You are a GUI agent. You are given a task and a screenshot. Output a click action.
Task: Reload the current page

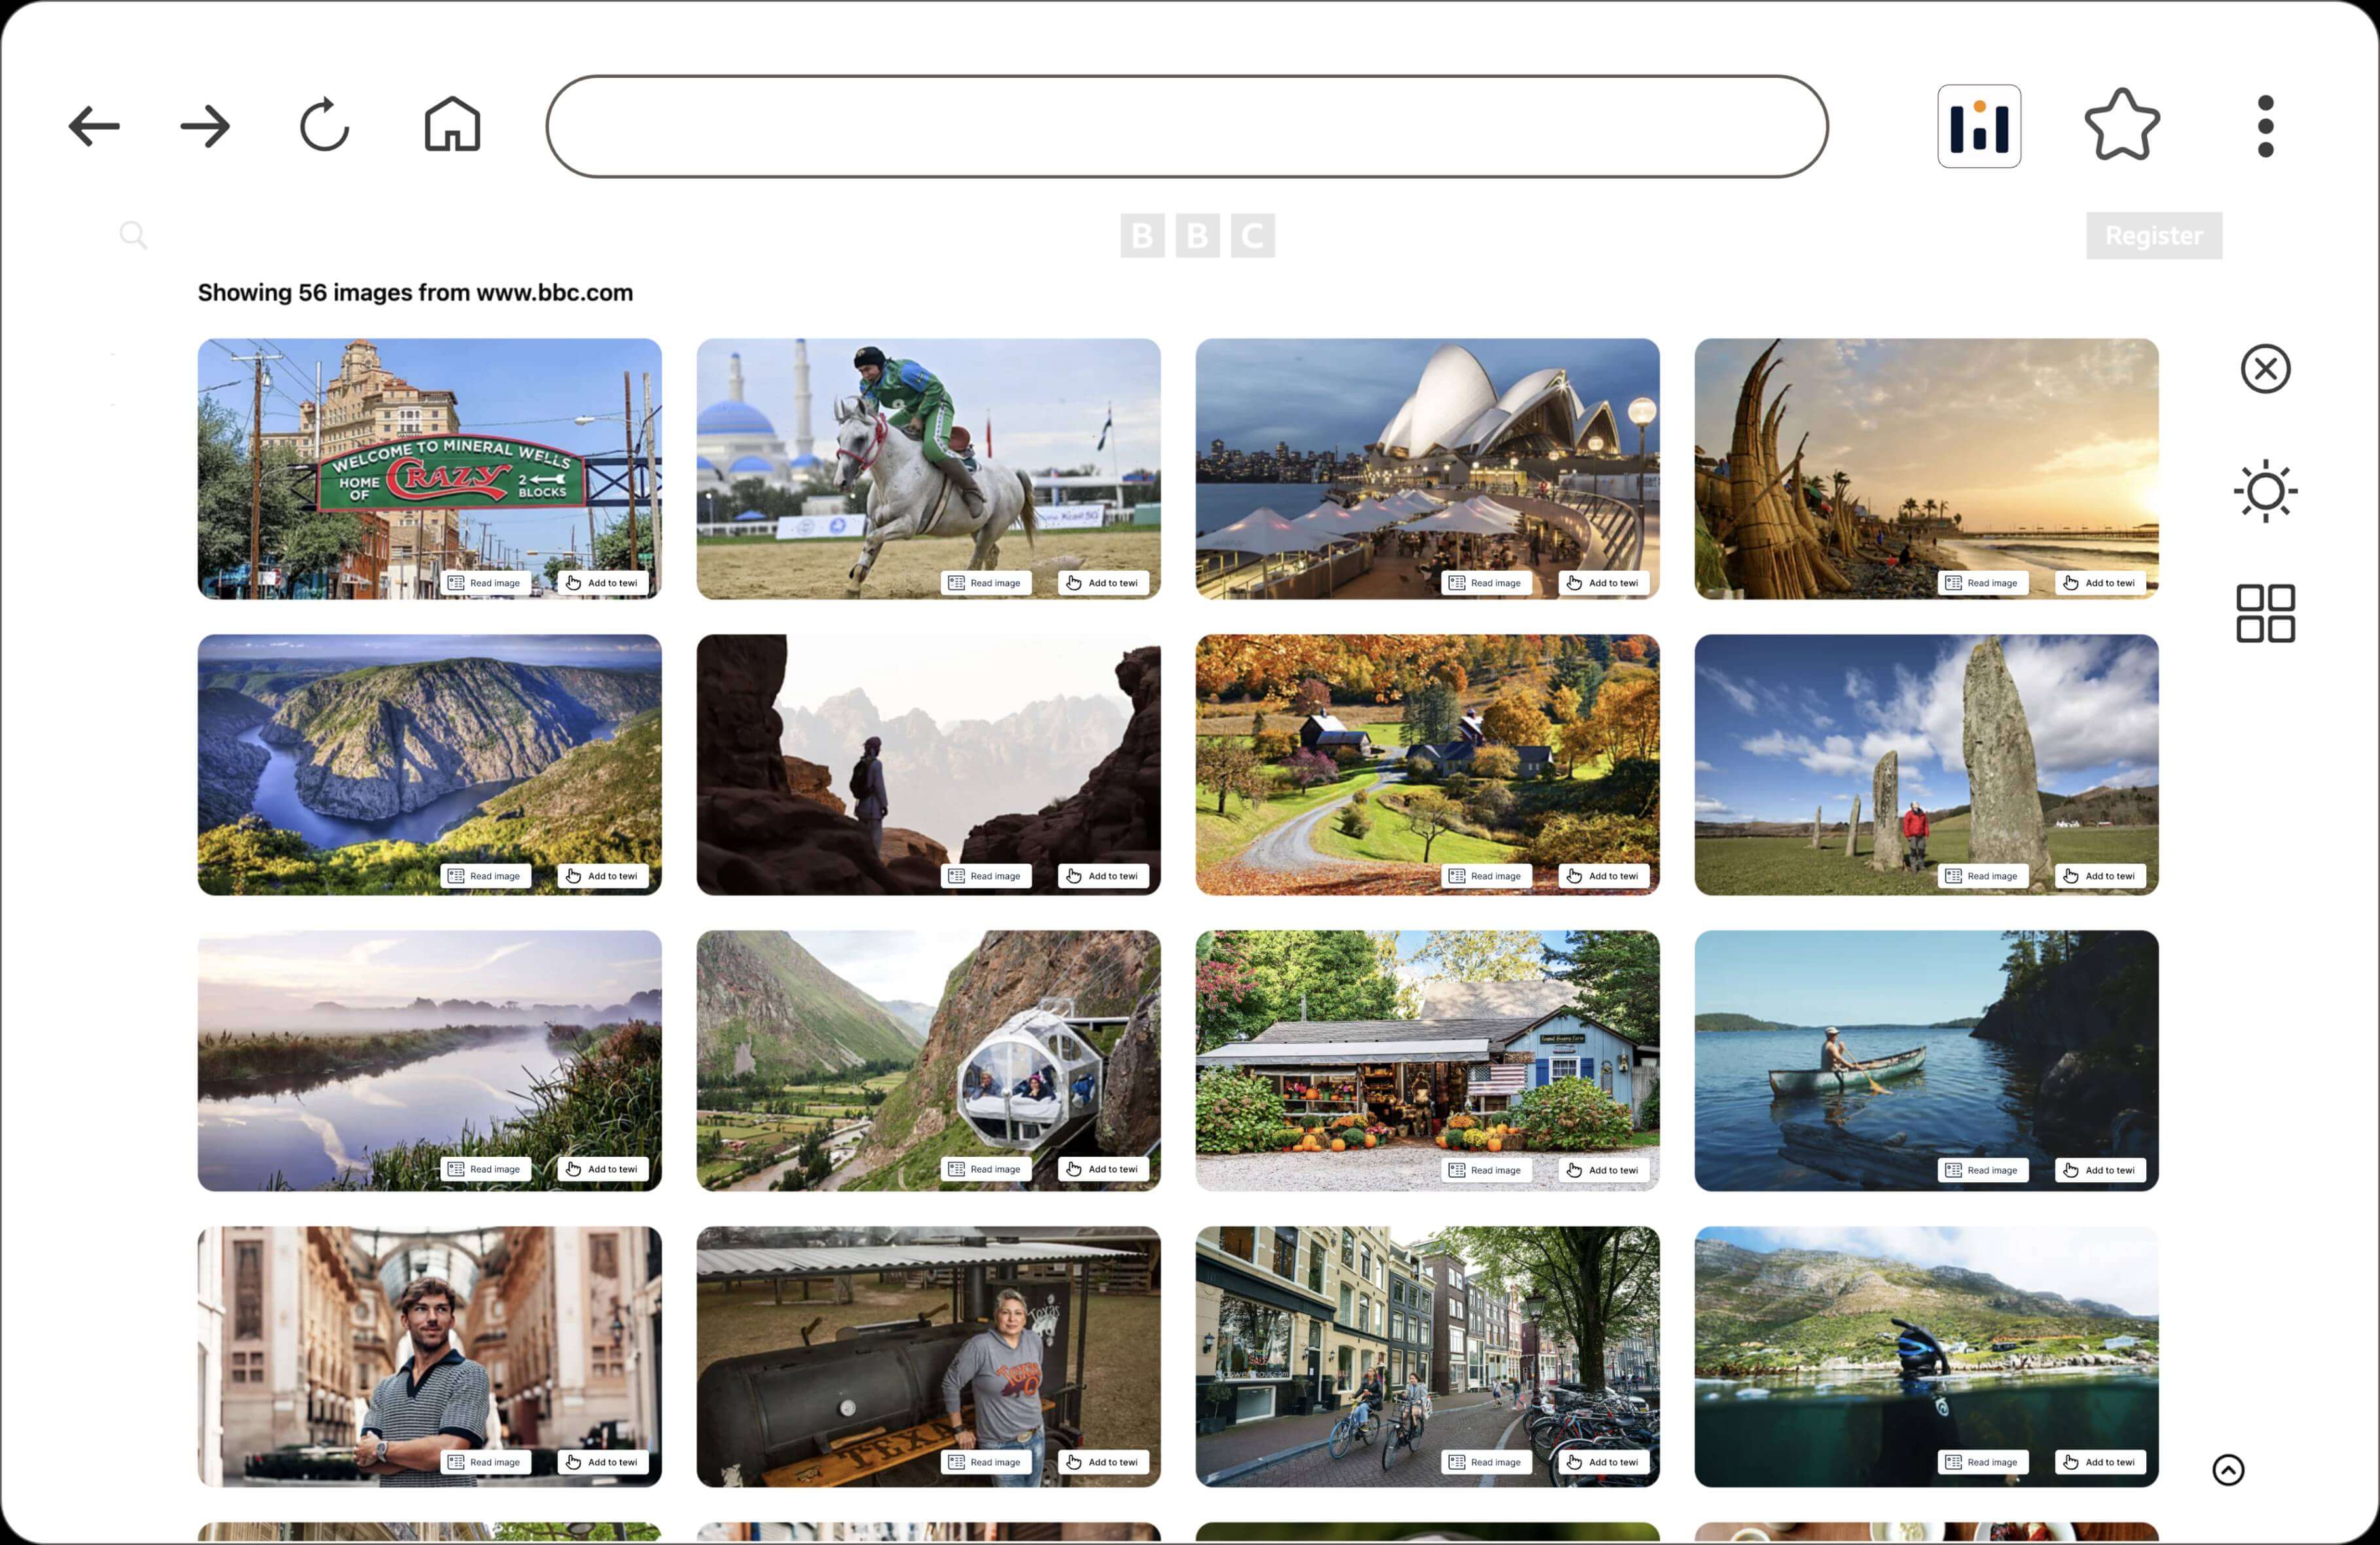coord(324,126)
